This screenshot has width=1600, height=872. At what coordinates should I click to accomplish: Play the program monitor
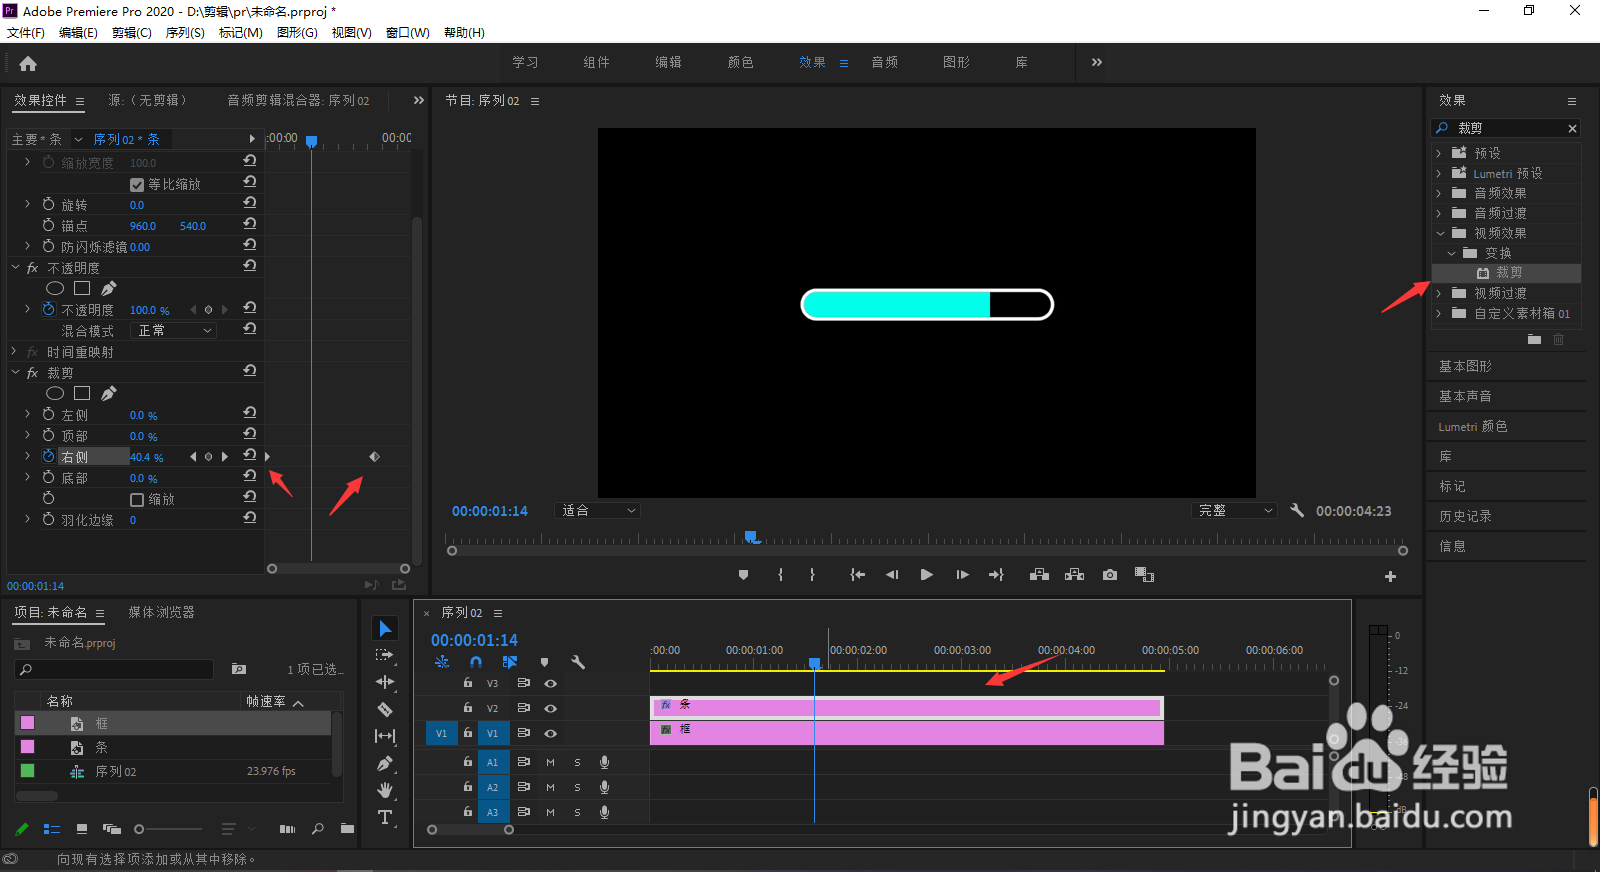(x=927, y=575)
